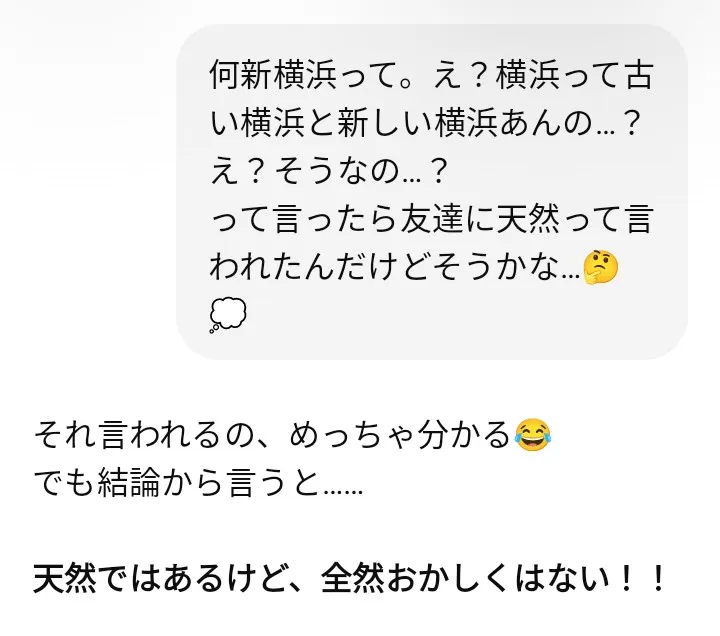This screenshot has height=636, width=720.
Task: Click the word 結論 in the reply
Action: point(129,483)
